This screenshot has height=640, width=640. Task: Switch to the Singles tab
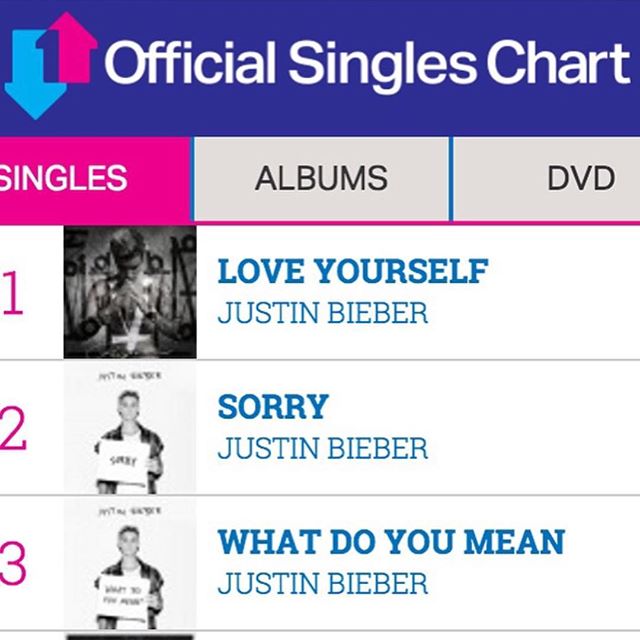tap(95, 180)
